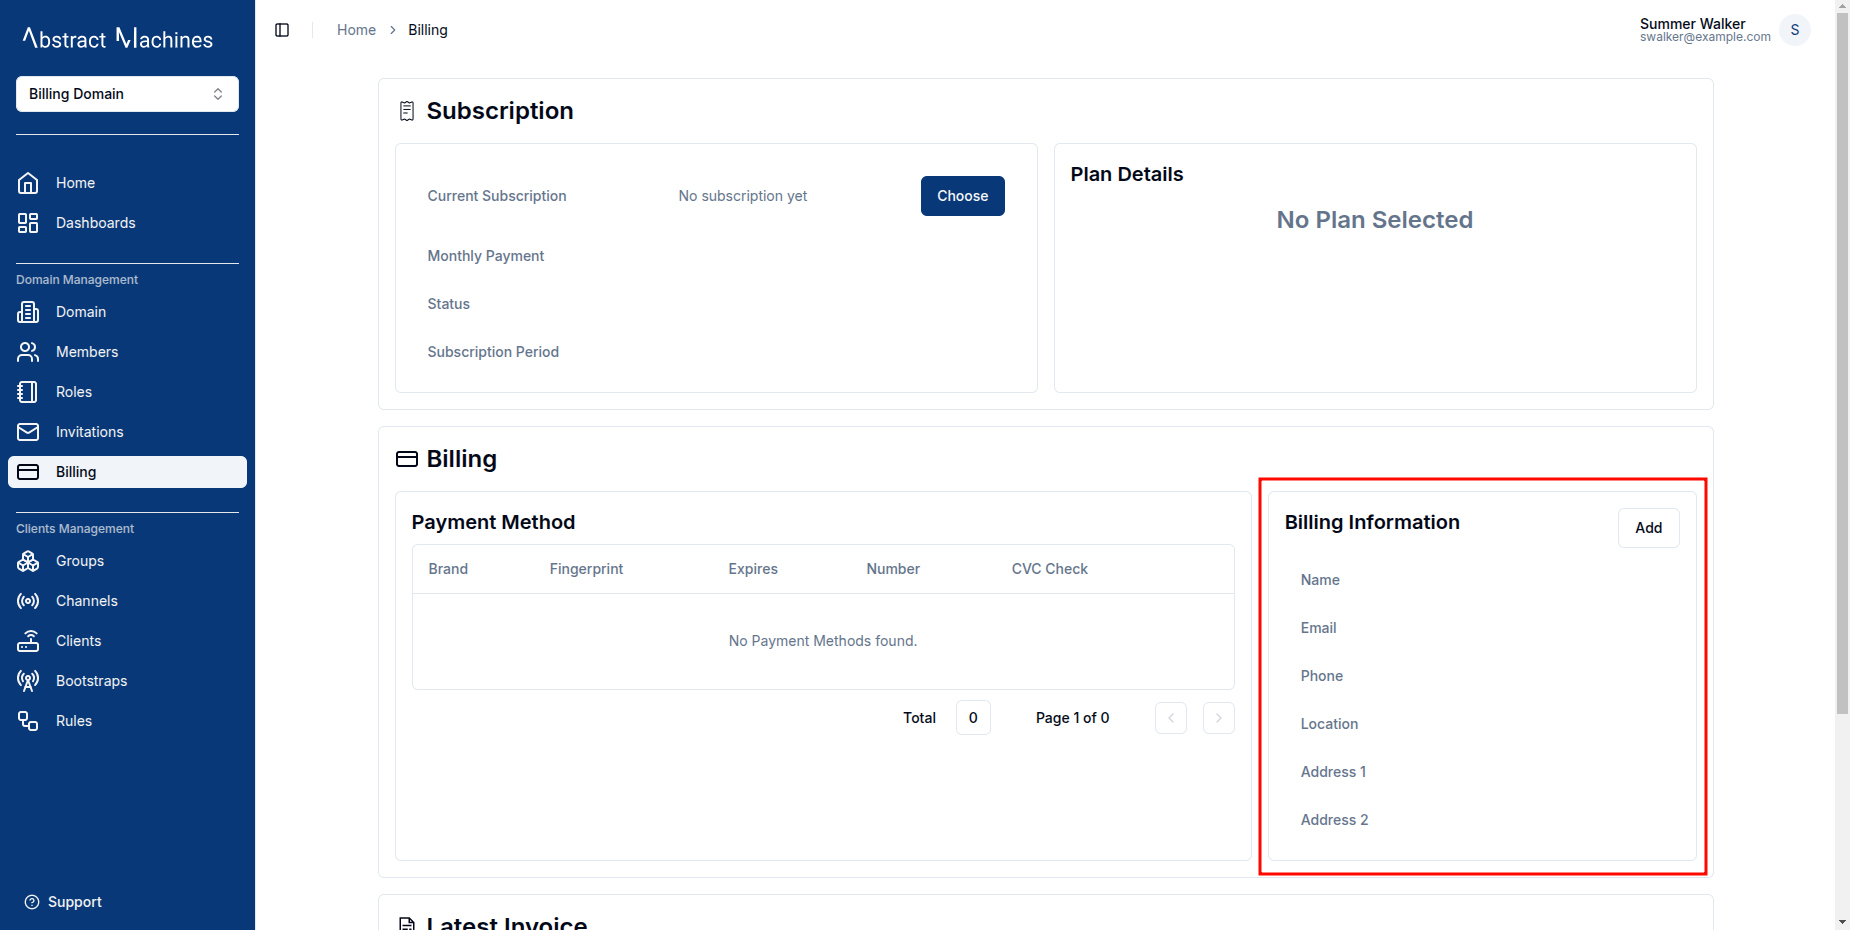Screen dimensions: 1850x930
Task: Click the Domain building icon
Action: pyautogui.click(x=28, y=312)
